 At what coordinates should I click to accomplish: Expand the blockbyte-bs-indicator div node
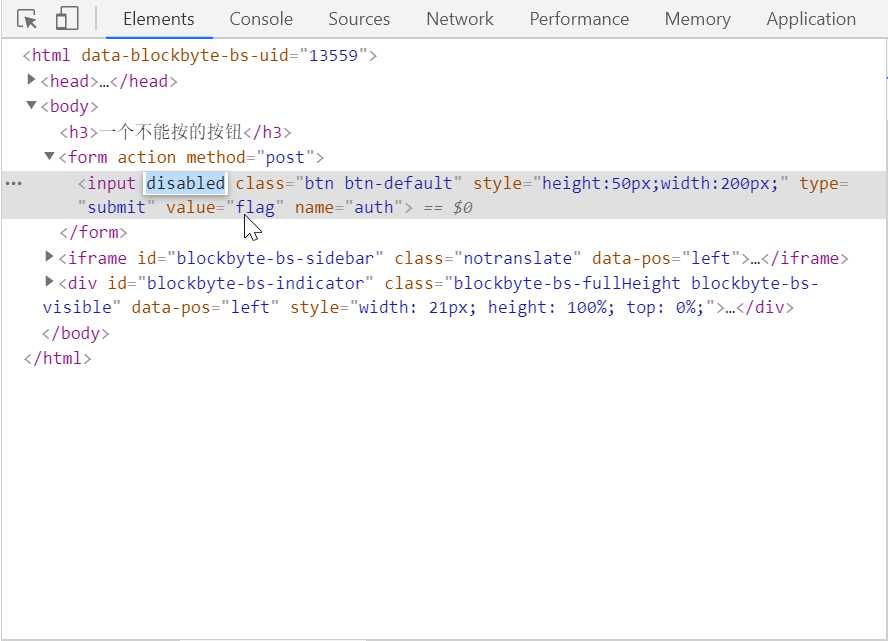pyautogui.click(x=49, y=281)
